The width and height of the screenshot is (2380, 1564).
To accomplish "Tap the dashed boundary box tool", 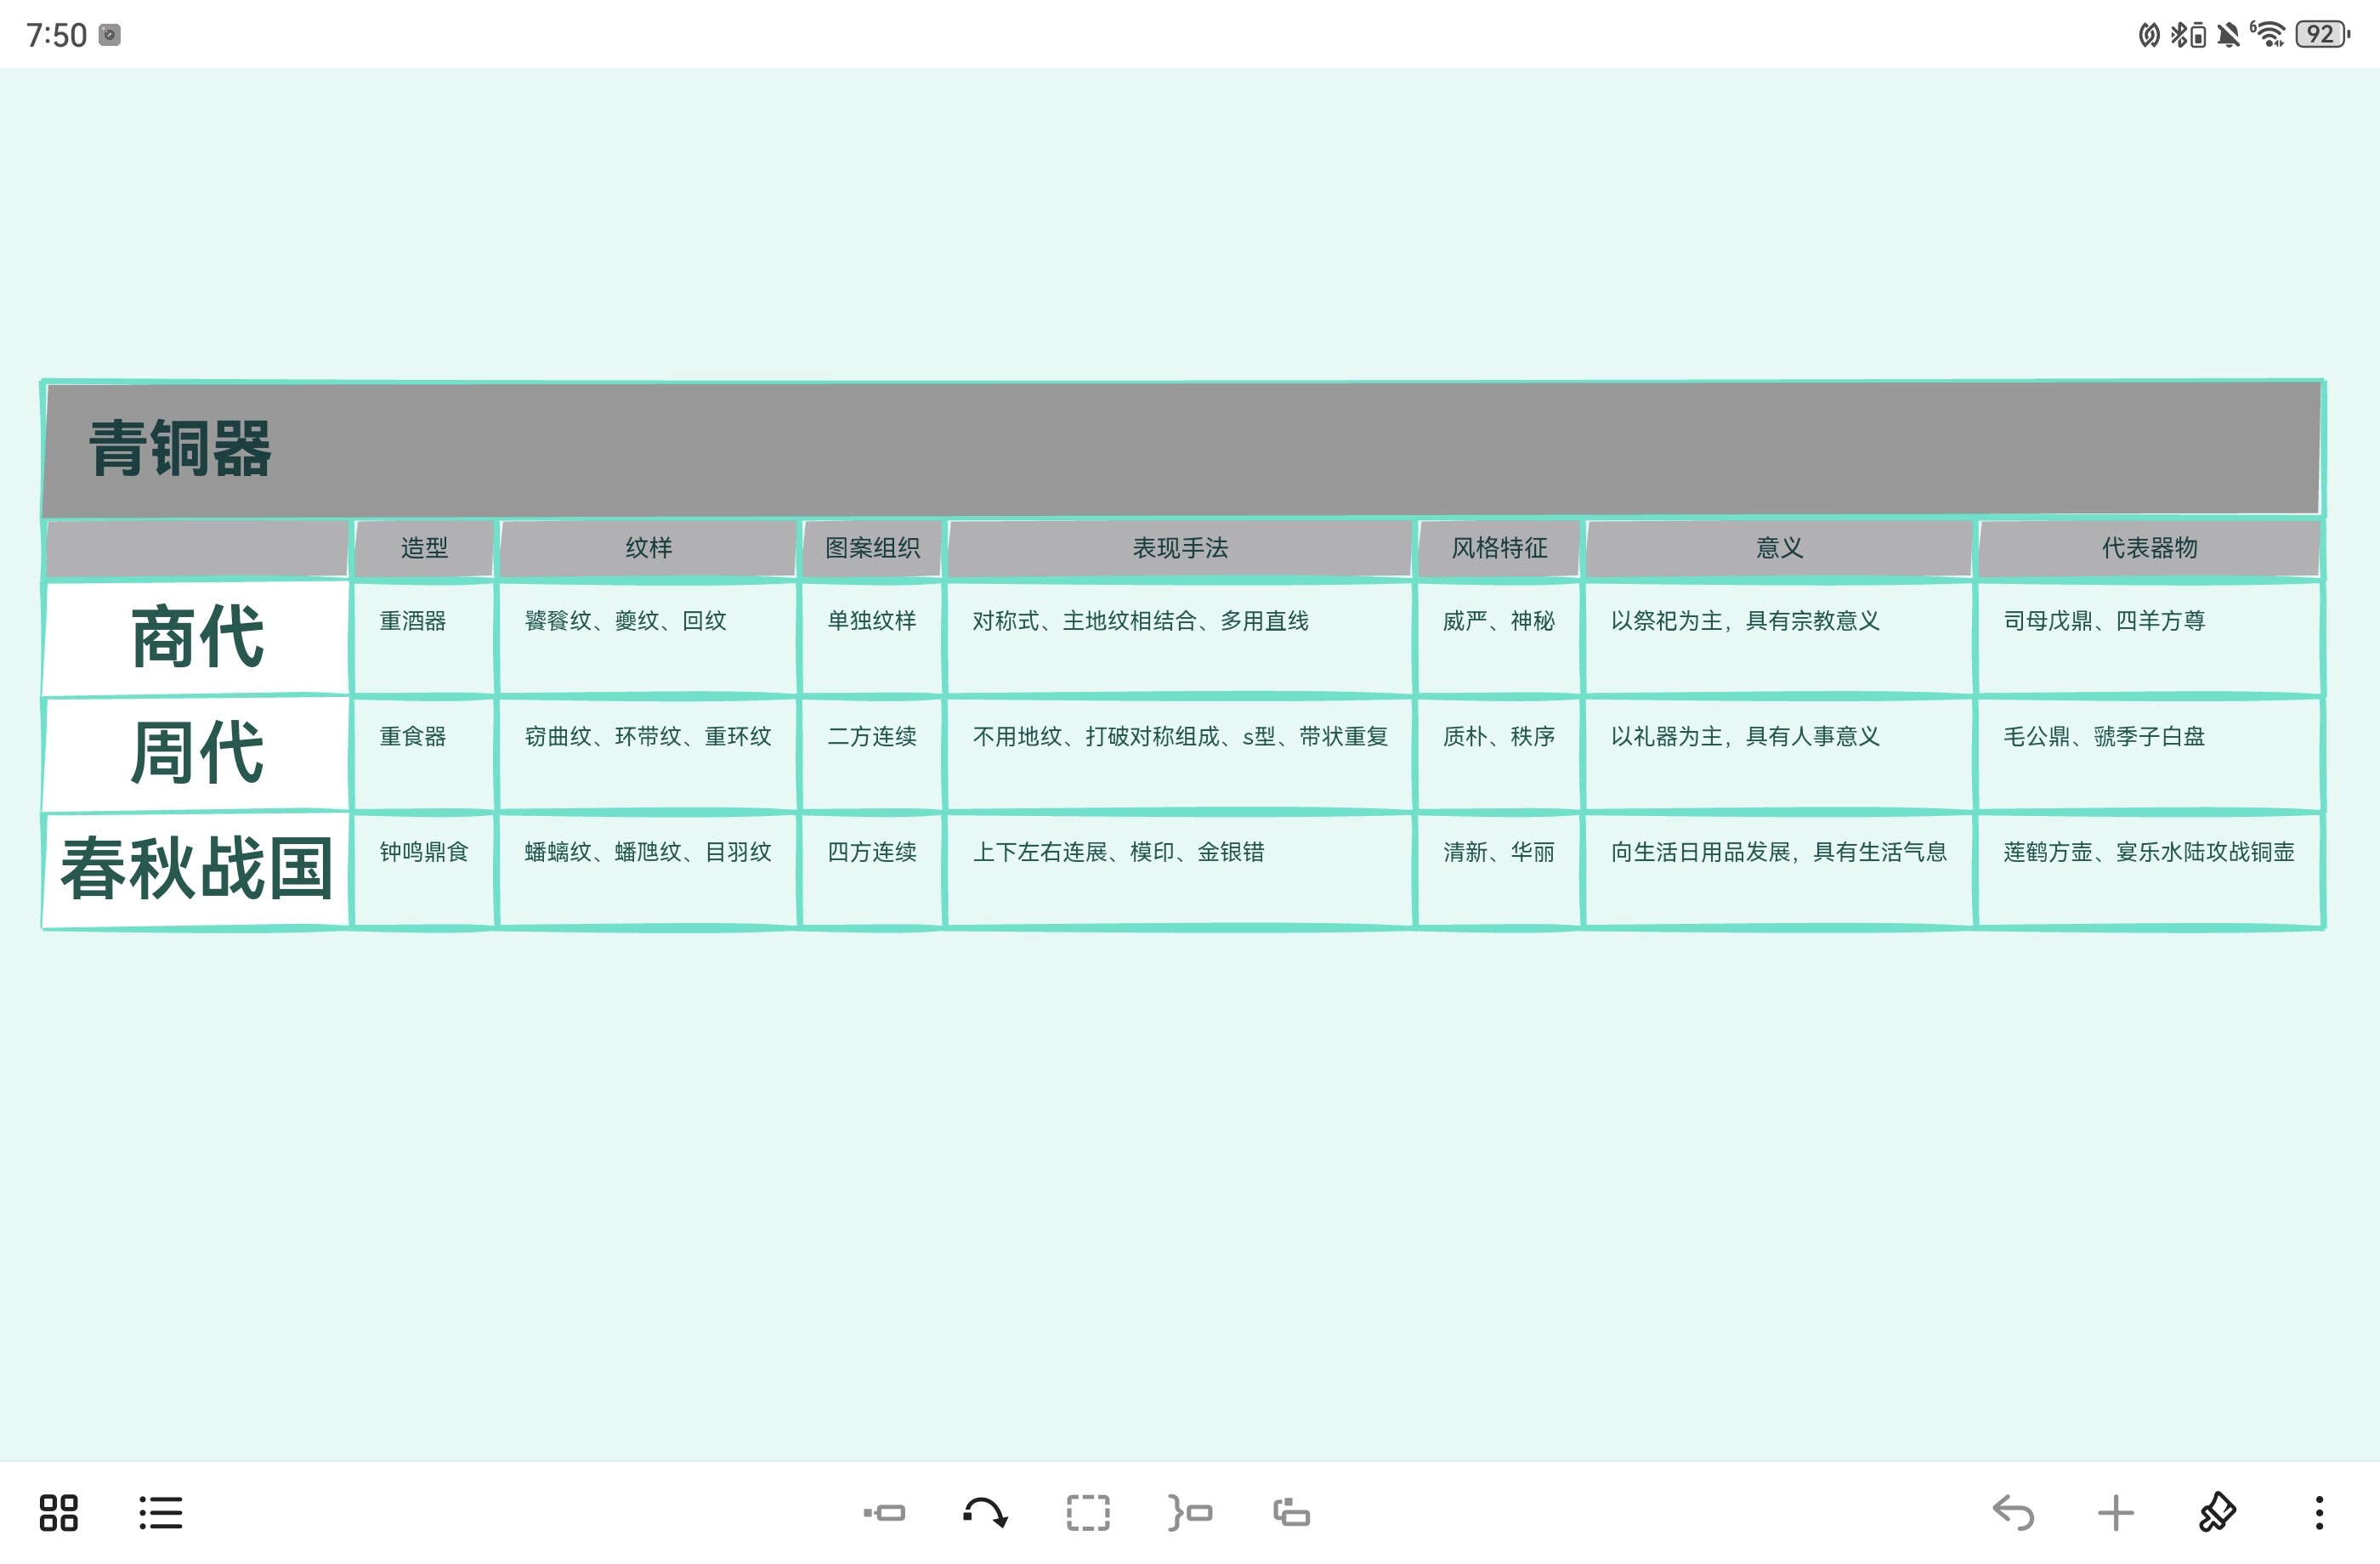I will (x=1088, y=1512).
